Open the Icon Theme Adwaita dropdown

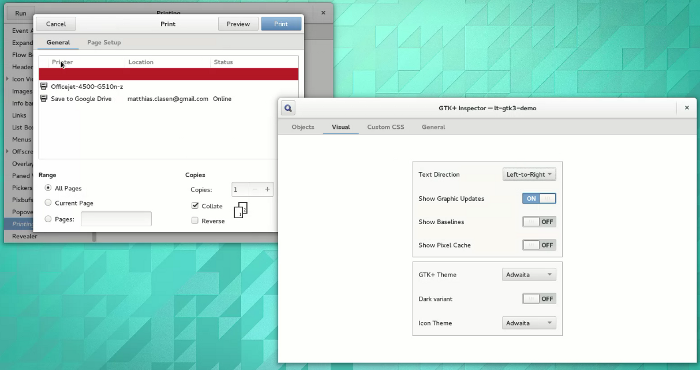tap(529, 323)
